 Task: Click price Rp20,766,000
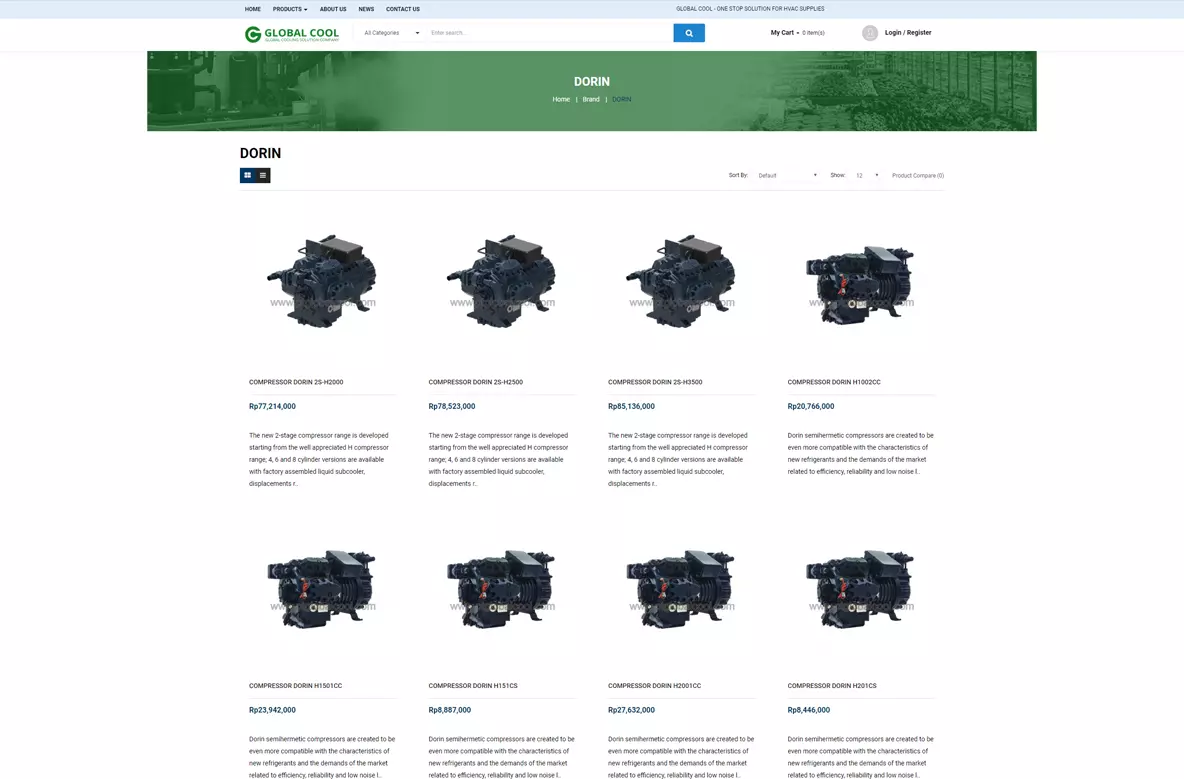pos(811,406)
